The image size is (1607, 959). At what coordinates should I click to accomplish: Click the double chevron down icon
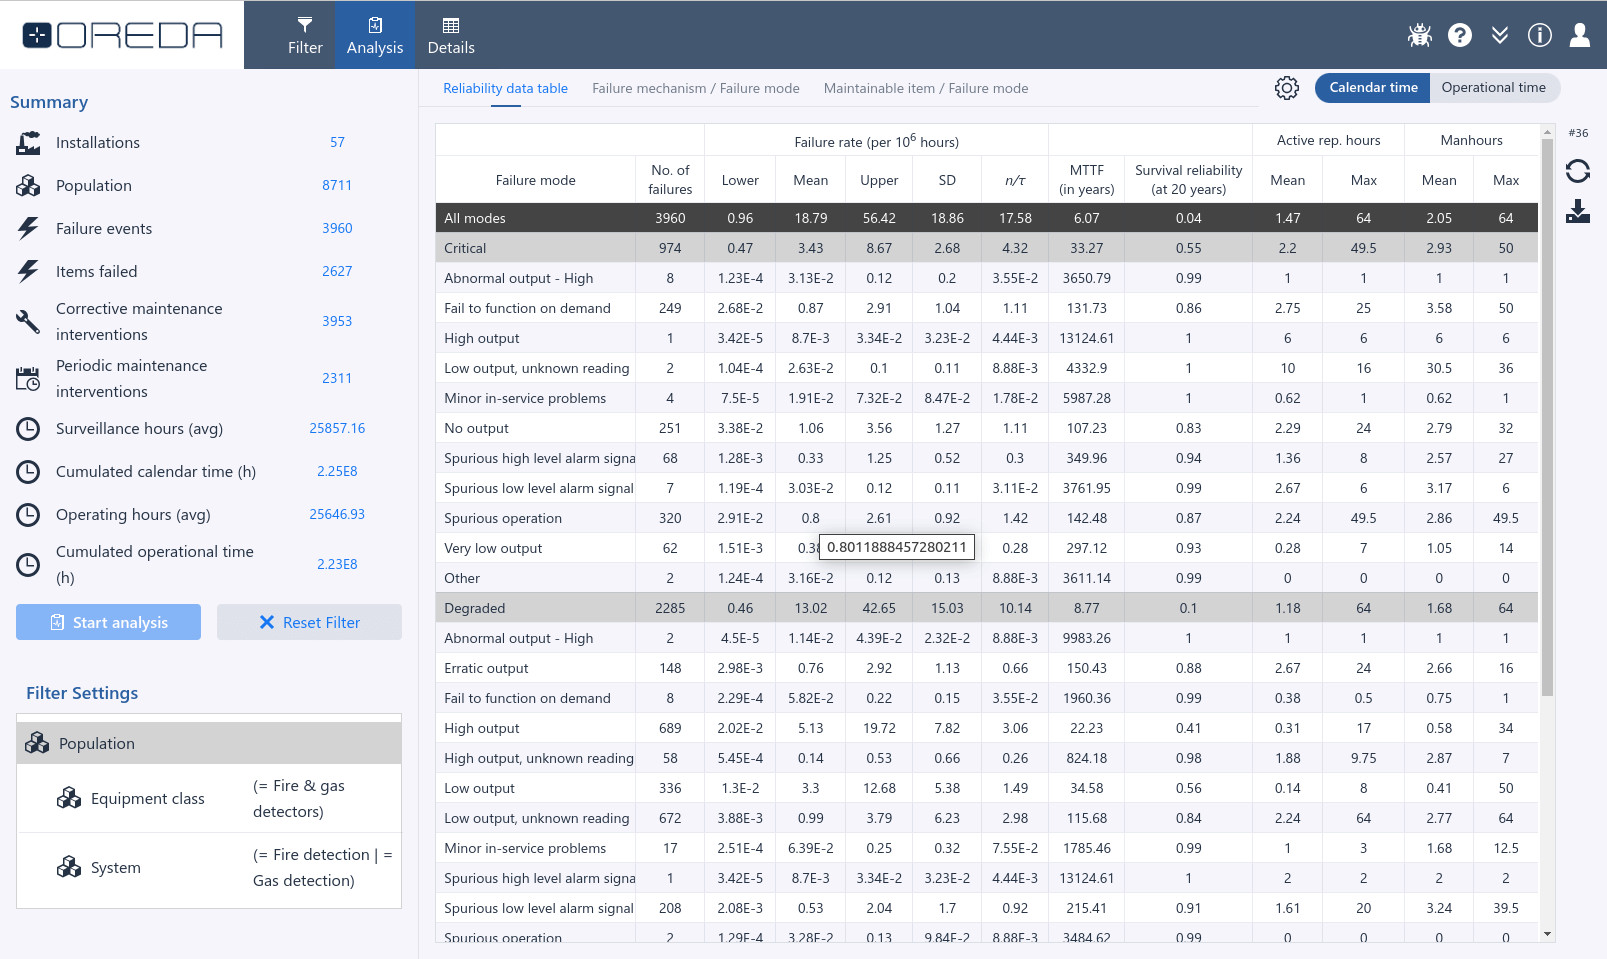click(x=1499, y=35)
